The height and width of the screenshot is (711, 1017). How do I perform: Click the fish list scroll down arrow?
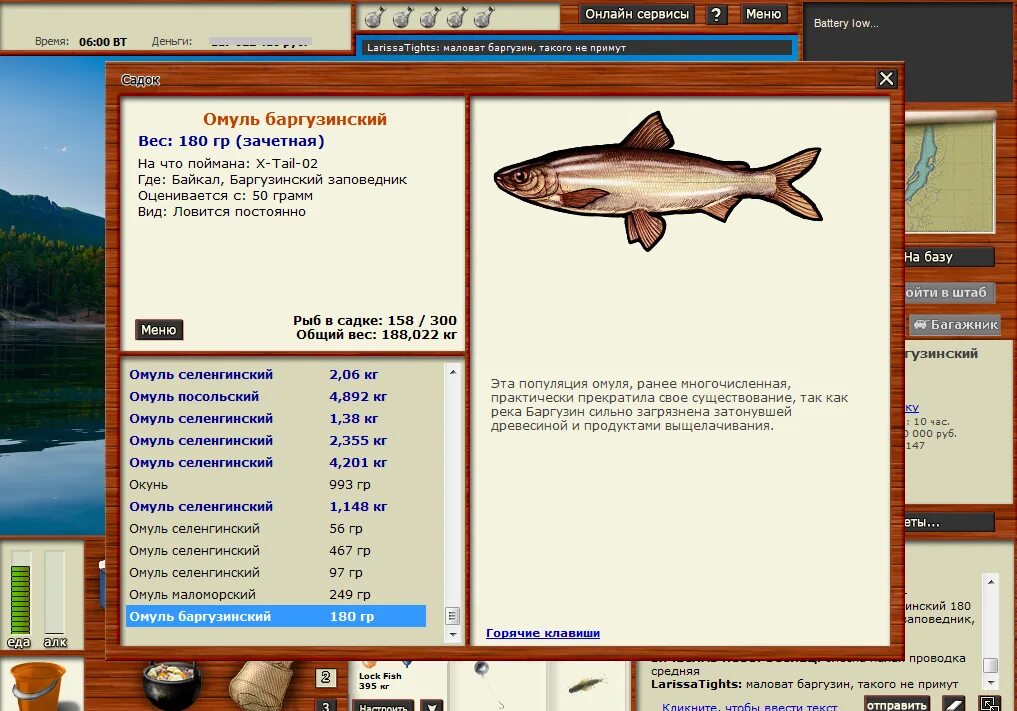click(453, 634)
